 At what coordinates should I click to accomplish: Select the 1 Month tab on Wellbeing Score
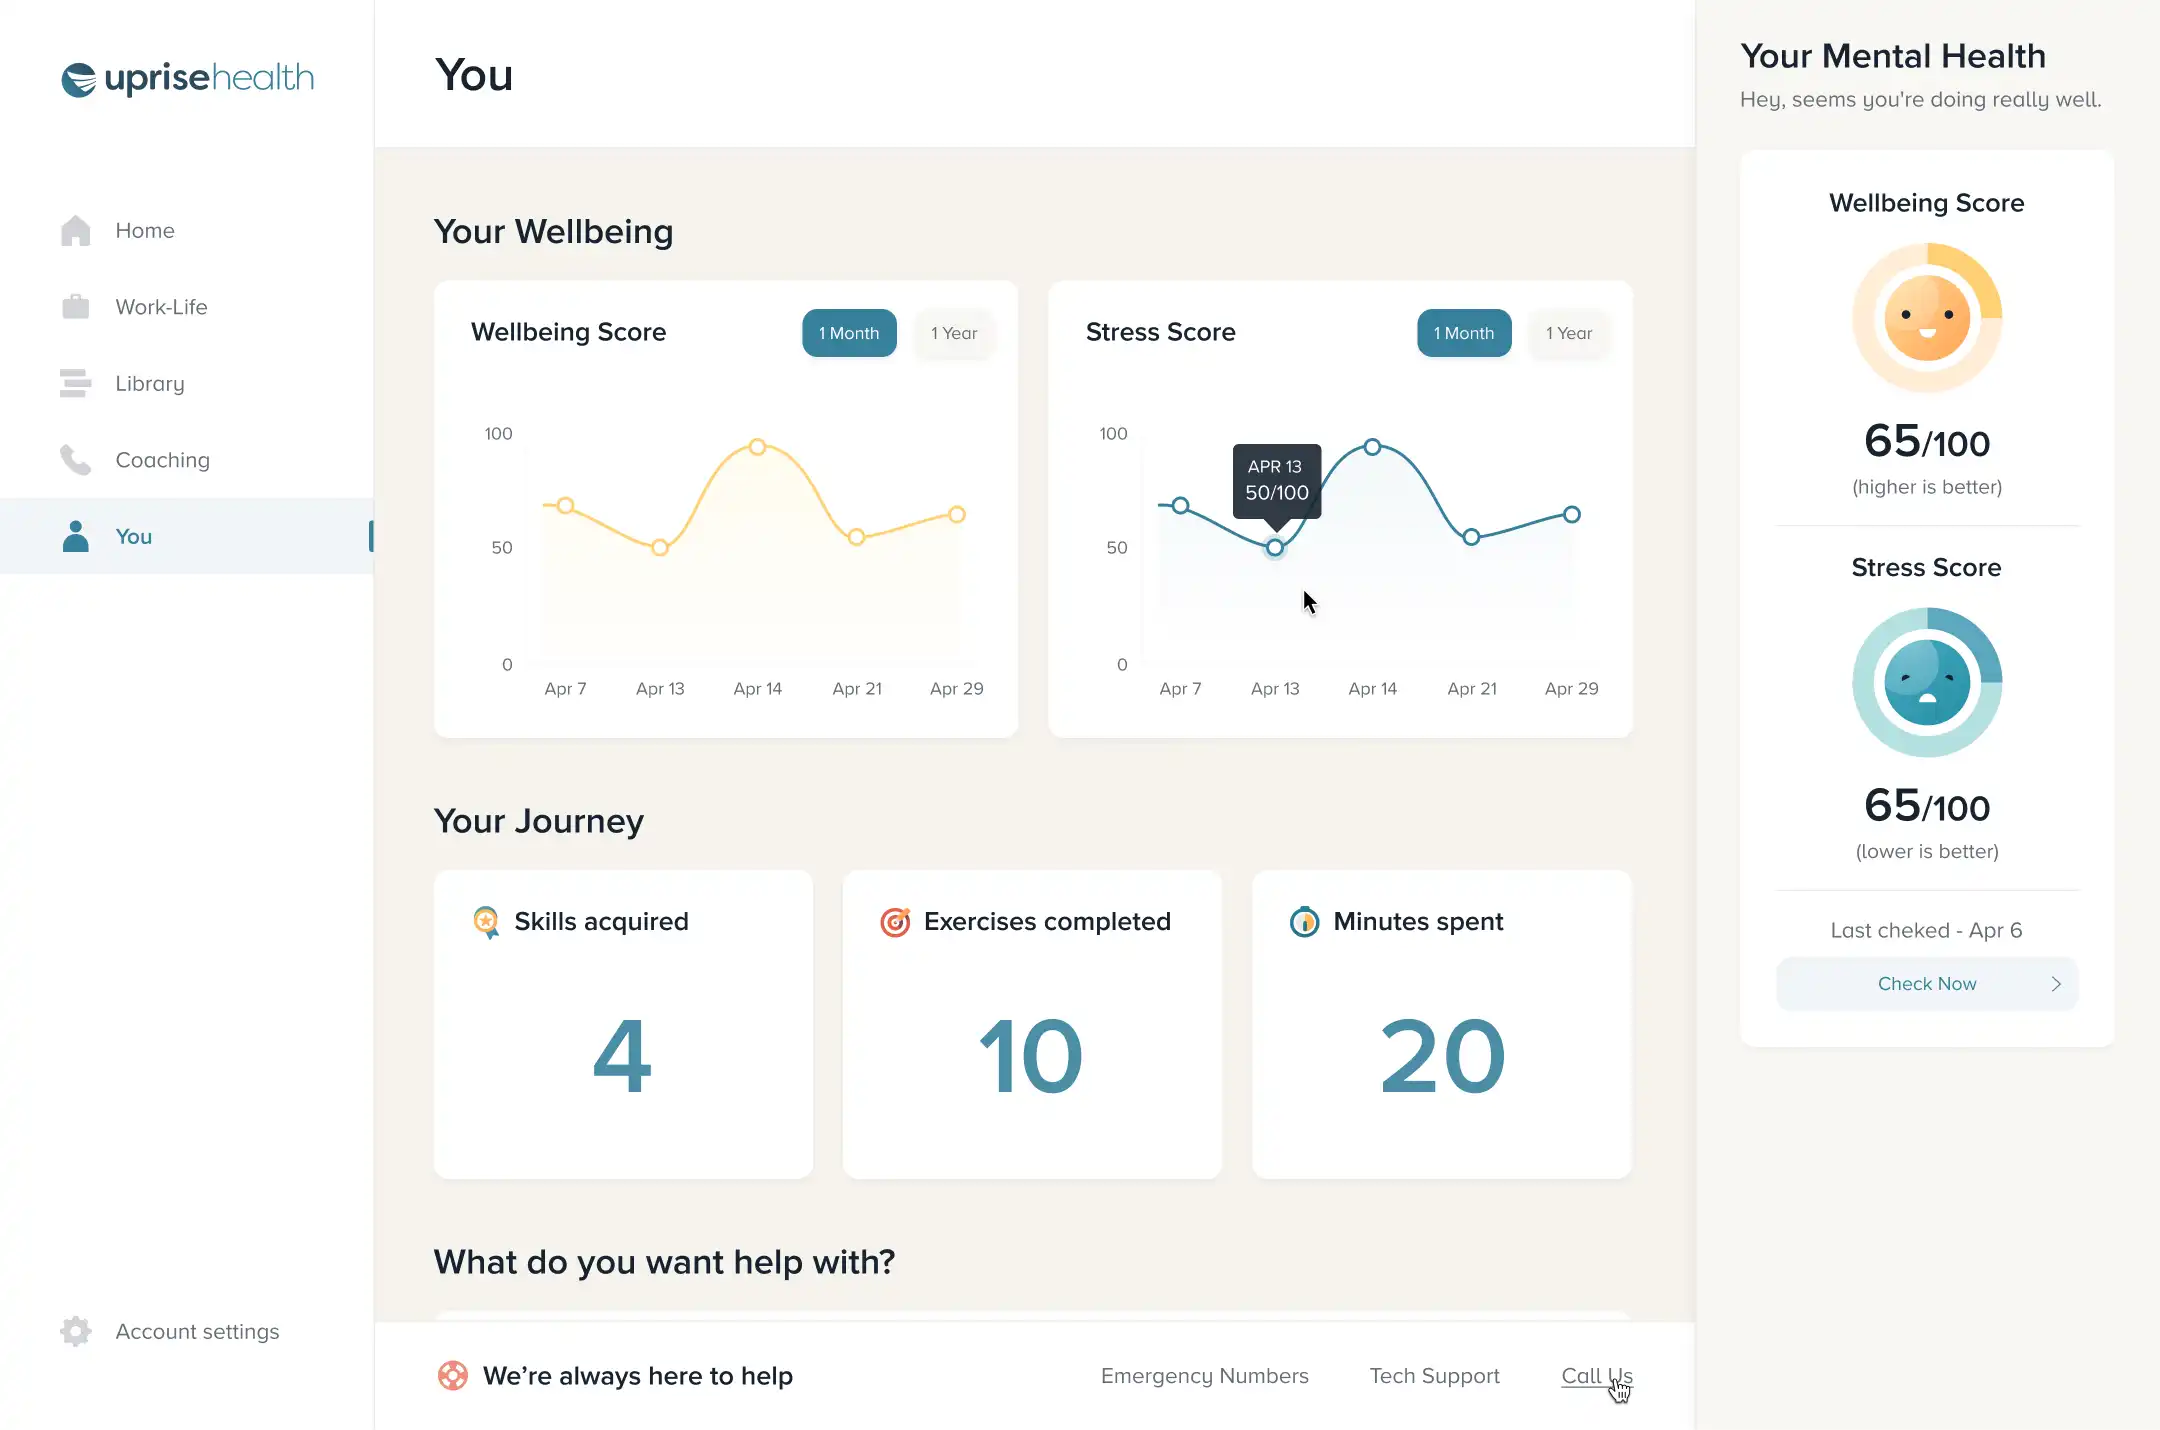click(x=847, y=332)
